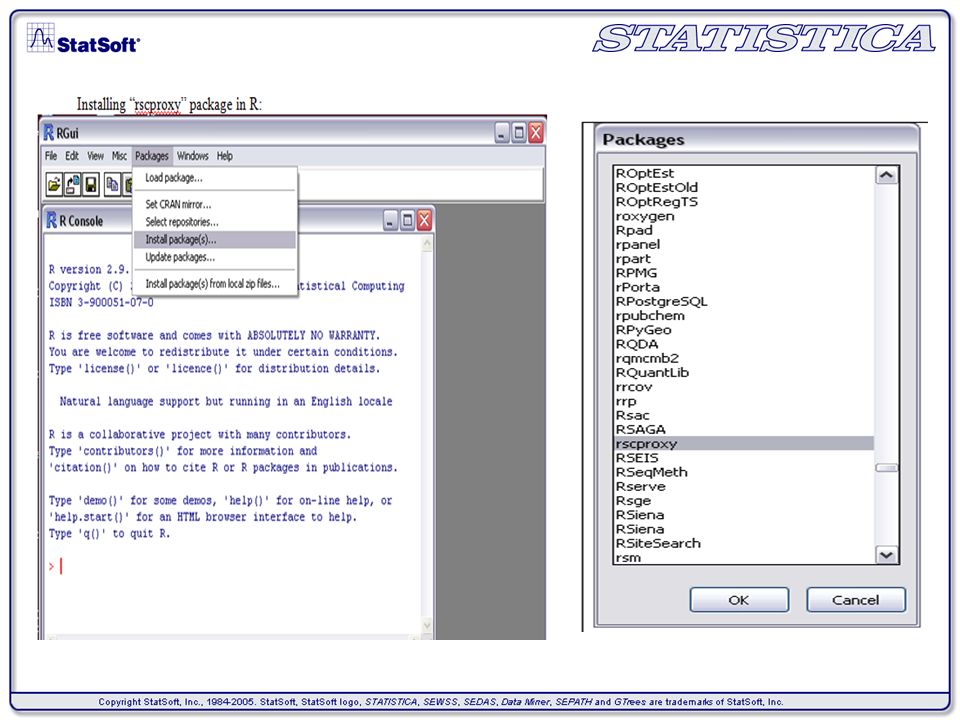Click the R logo icon in RGui title bar

(x=48, y=132)
